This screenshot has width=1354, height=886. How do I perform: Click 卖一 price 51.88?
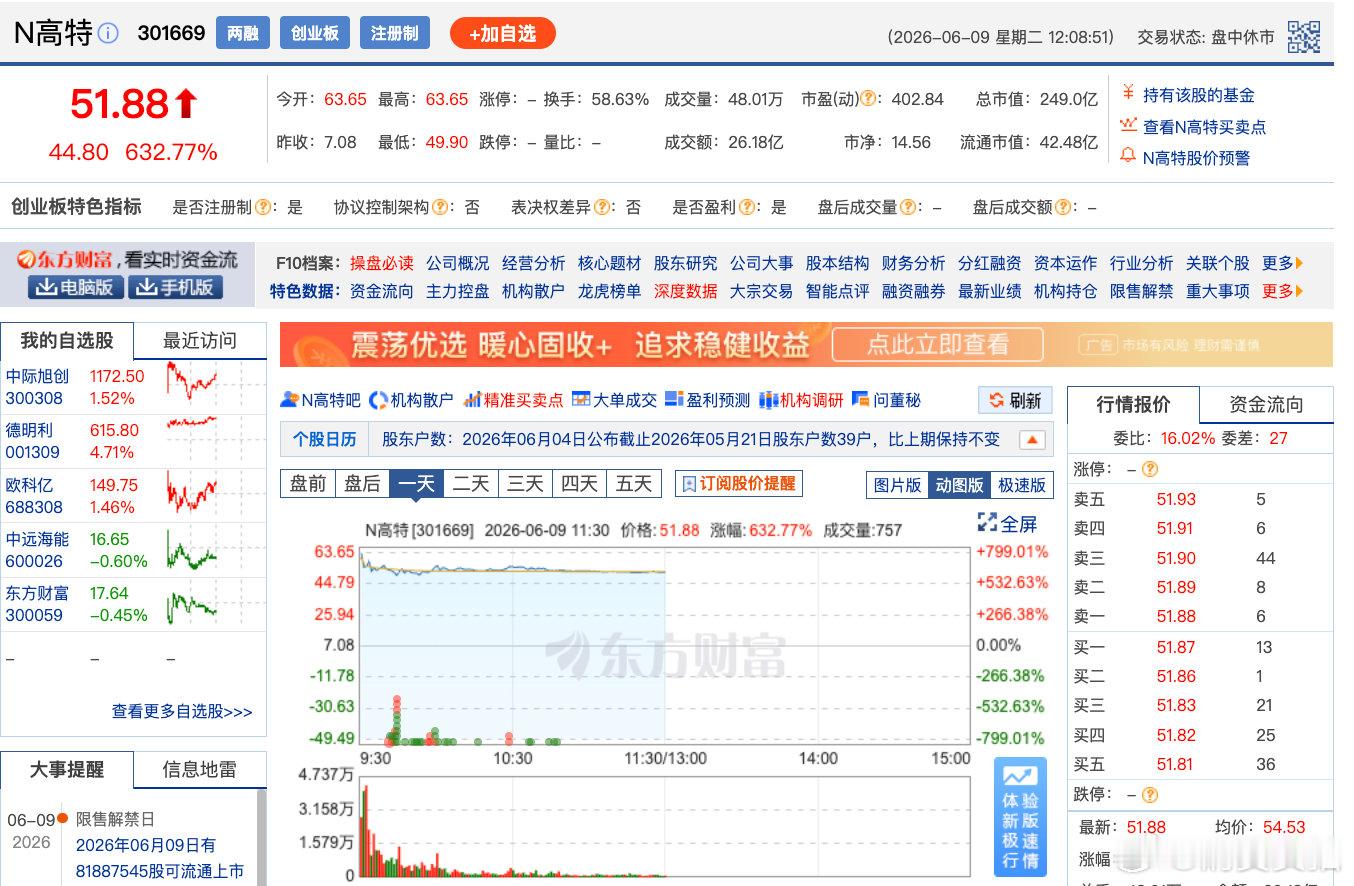click(x=1176, y=616)
